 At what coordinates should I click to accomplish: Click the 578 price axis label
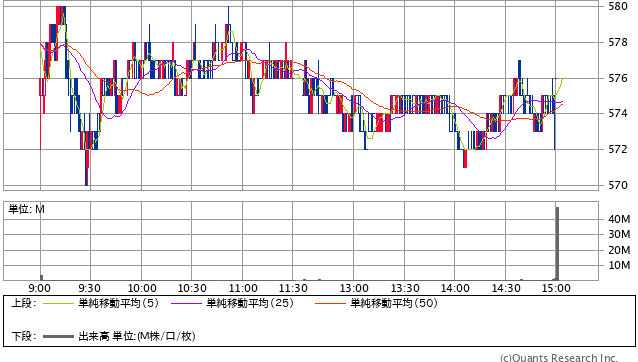point(618,42)
